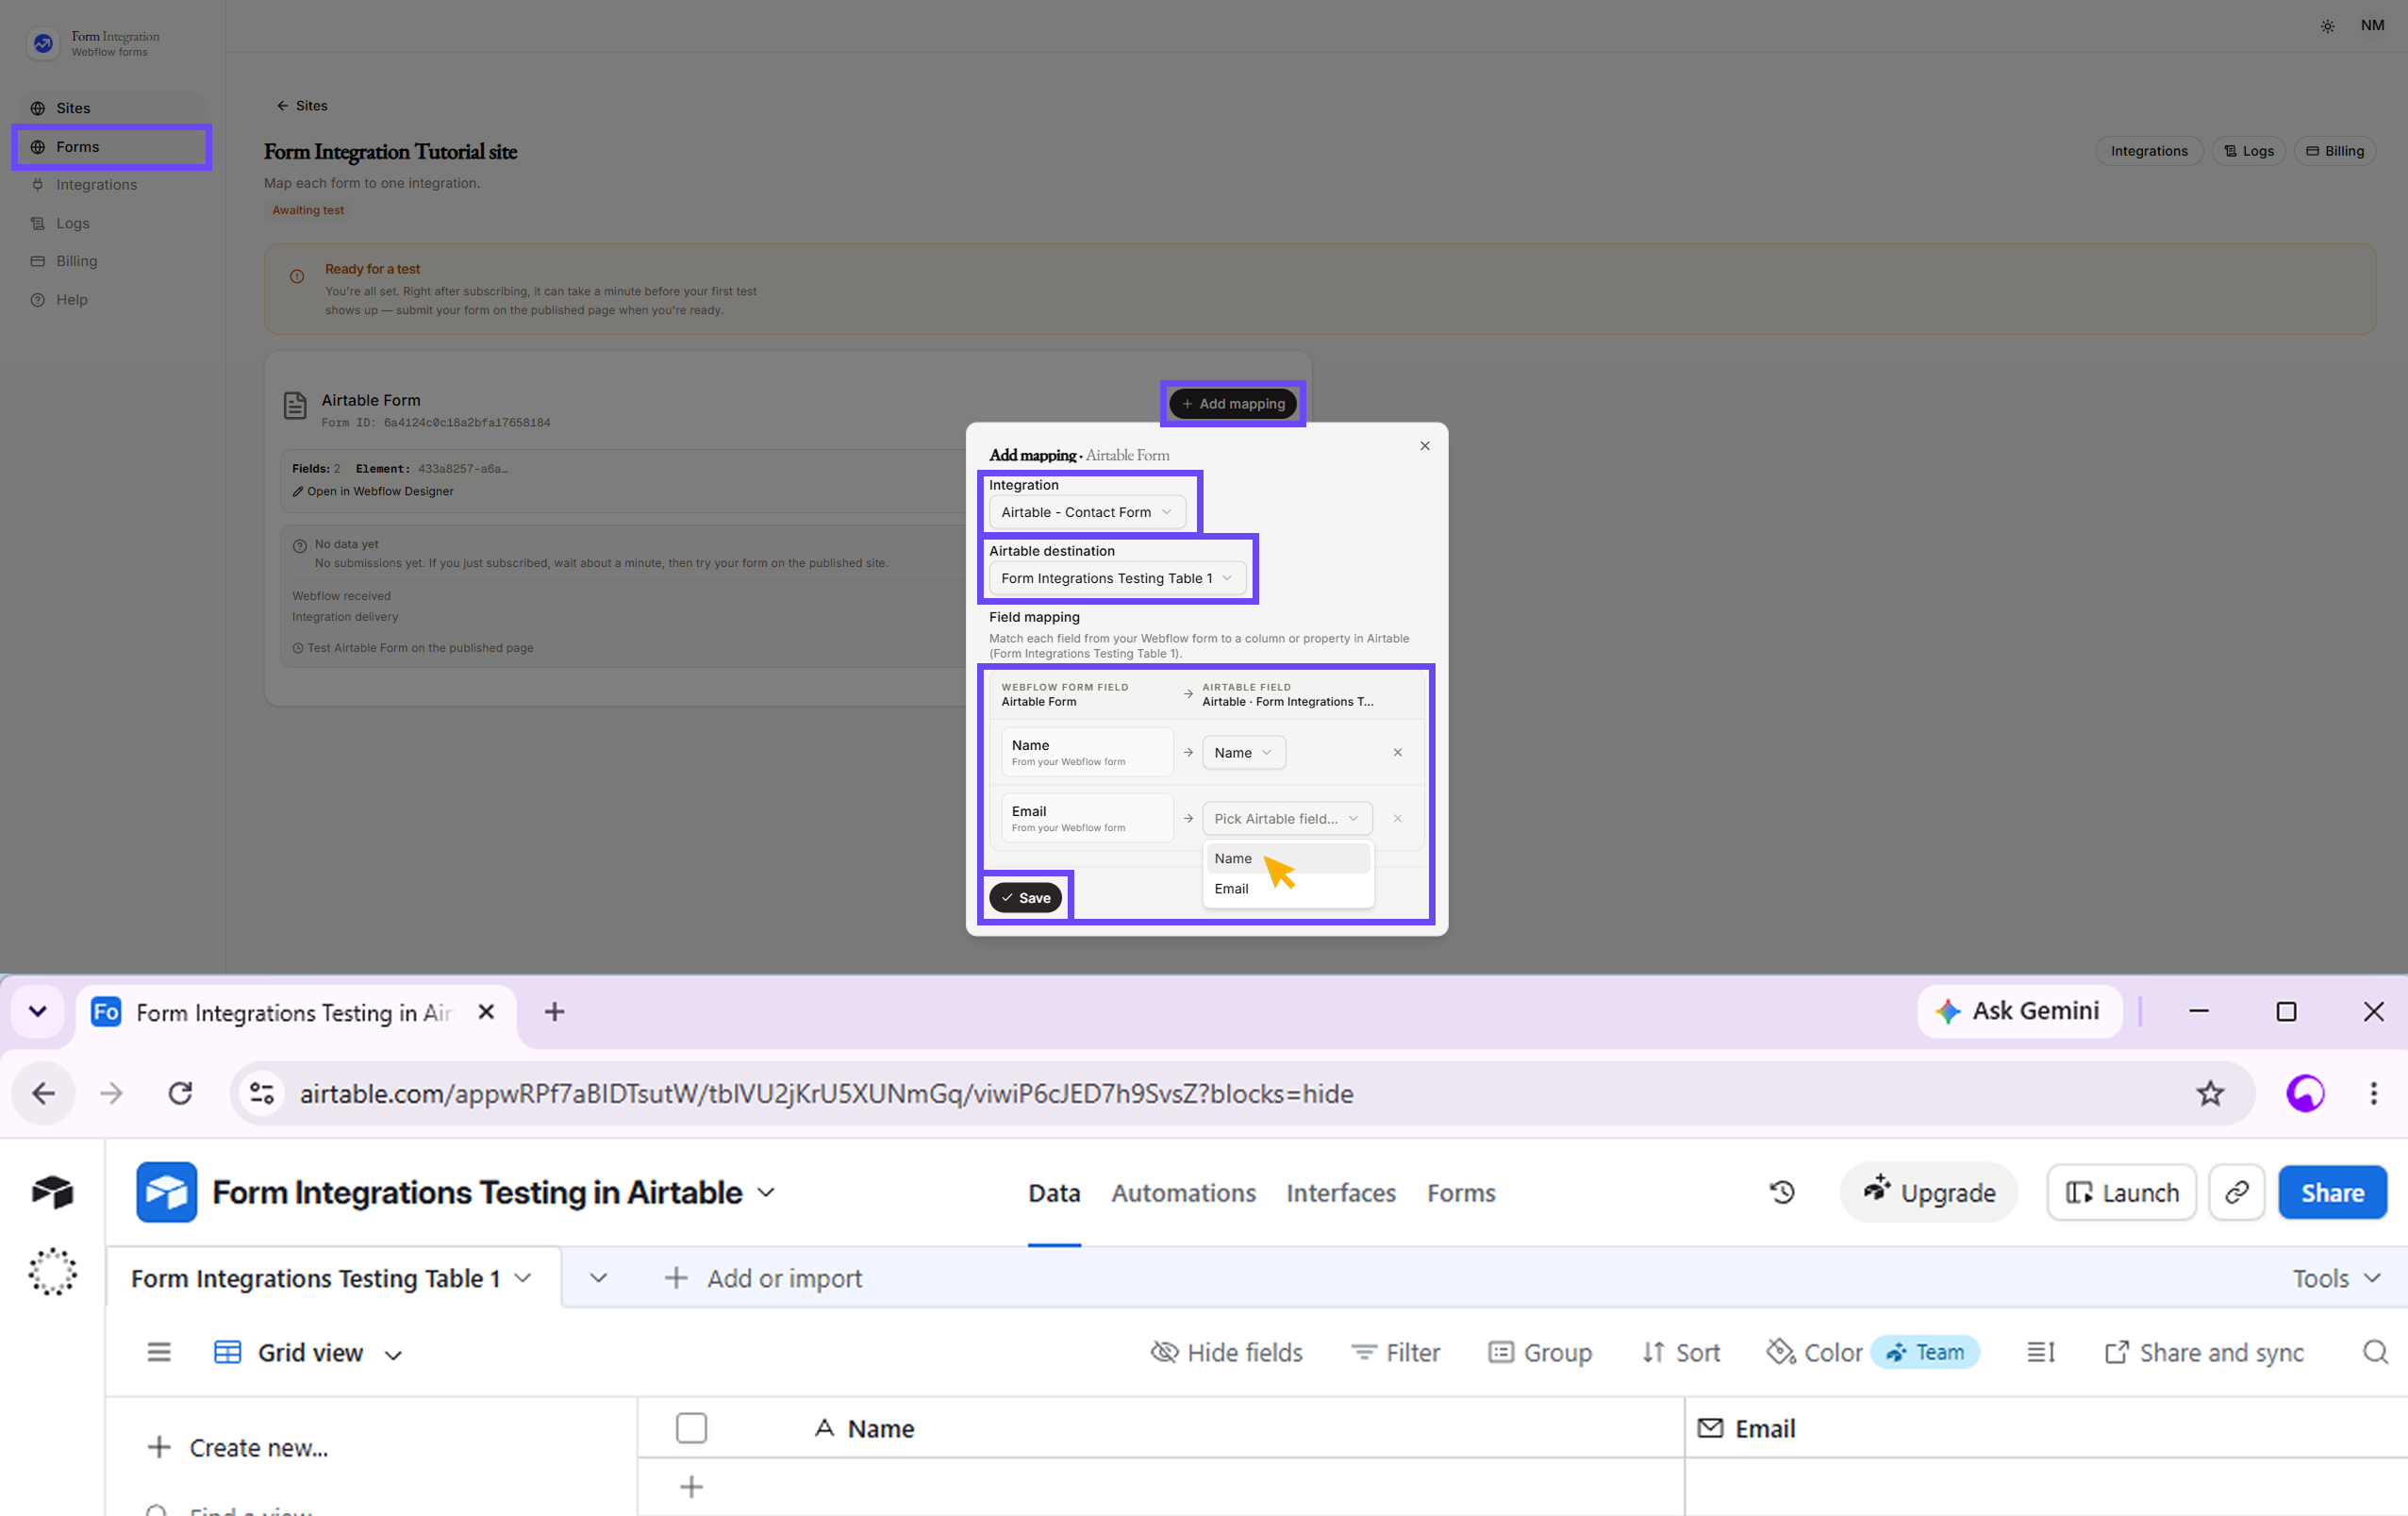The height and width of the screenshot is (1516, 2408).
Task: Click the Launch button
Action: (x=2121, y=1193)
